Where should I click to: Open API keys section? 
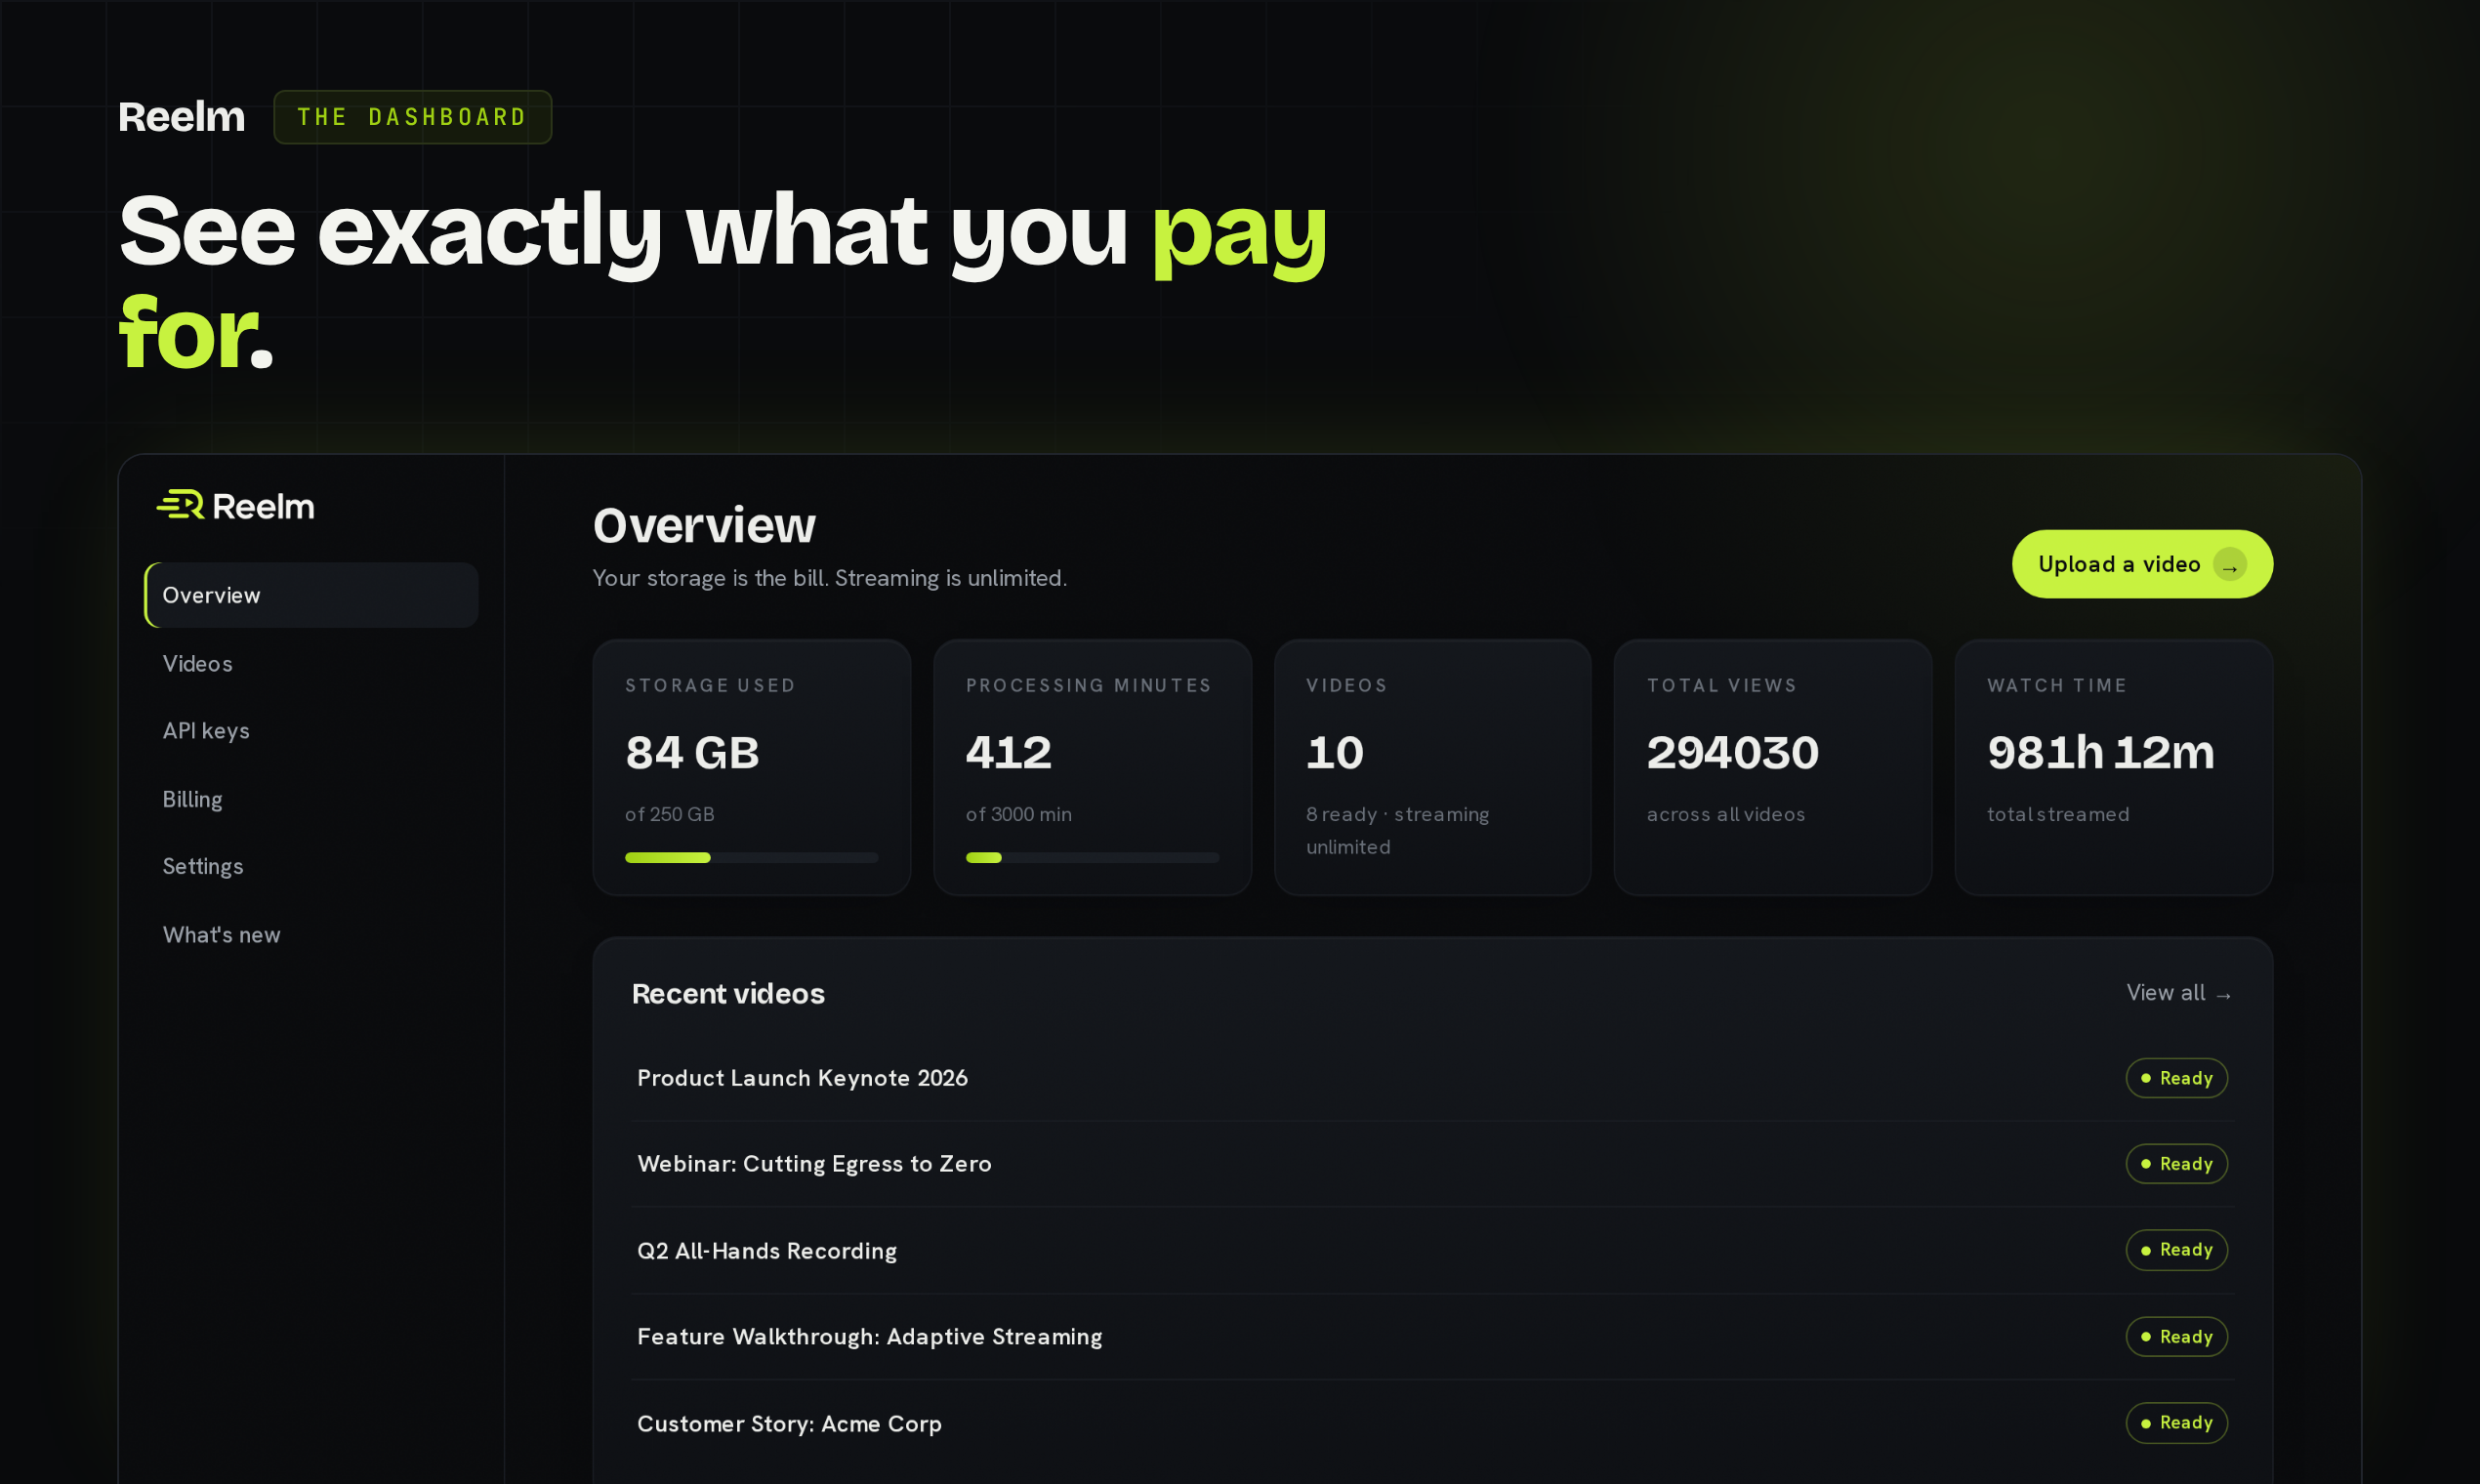coord(206,731)
